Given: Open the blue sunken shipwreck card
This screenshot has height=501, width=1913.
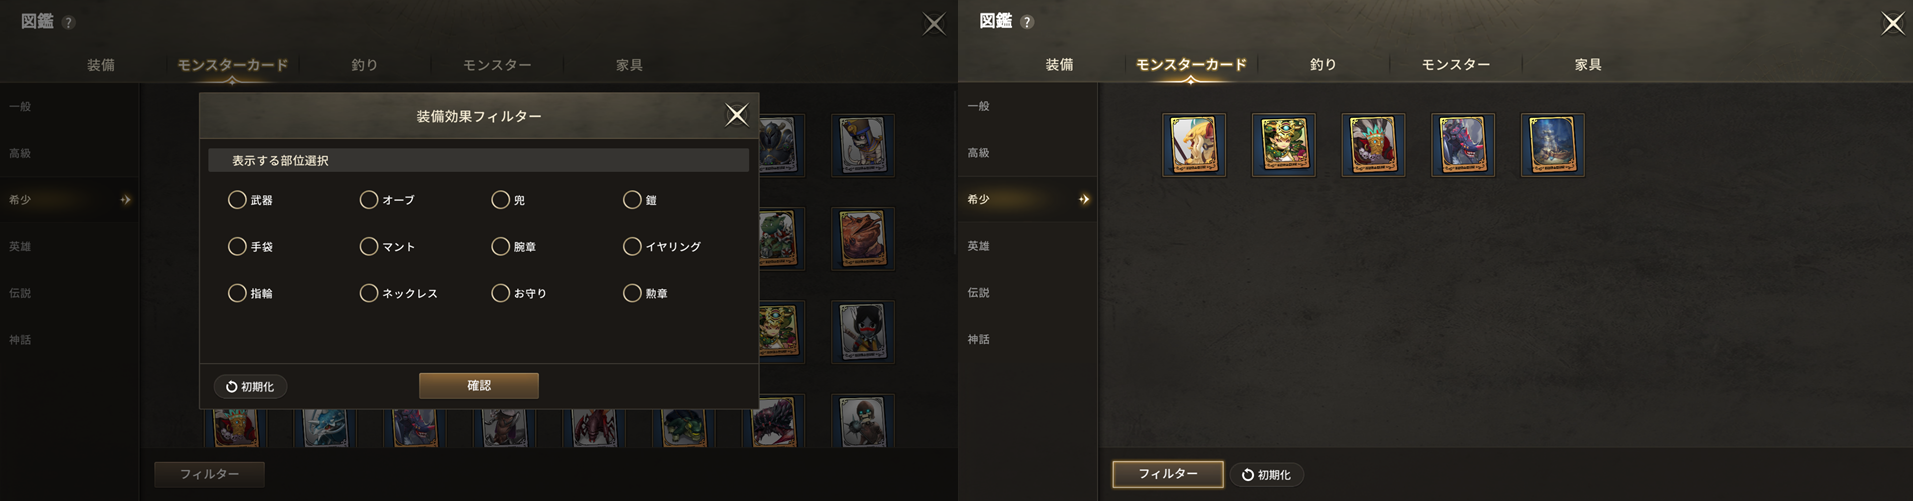Looking at the screenshot, I should click(1552, 145).
